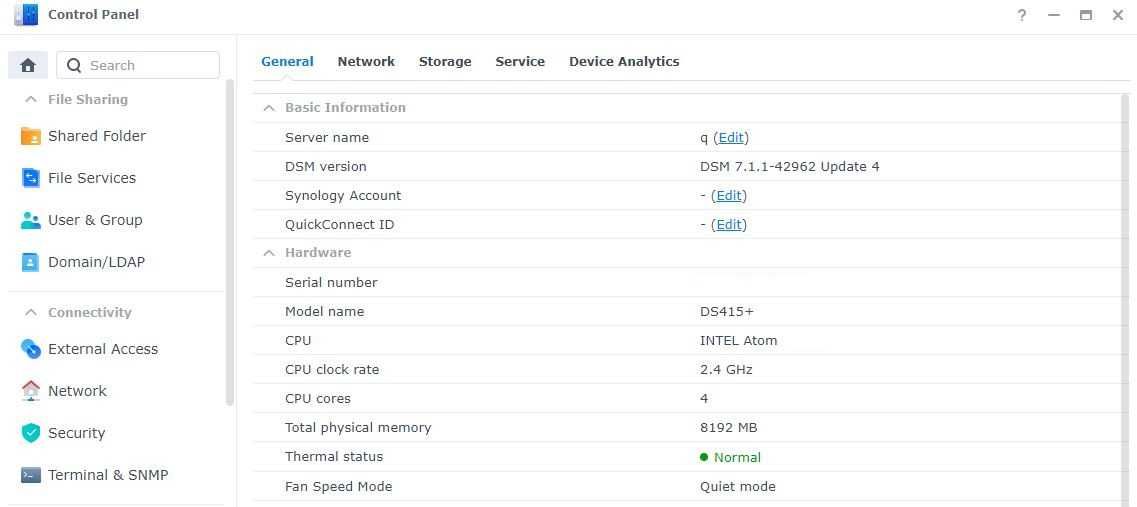Collapse the Basic Information group
This screenshot has height=507, width=1137.
269,107
